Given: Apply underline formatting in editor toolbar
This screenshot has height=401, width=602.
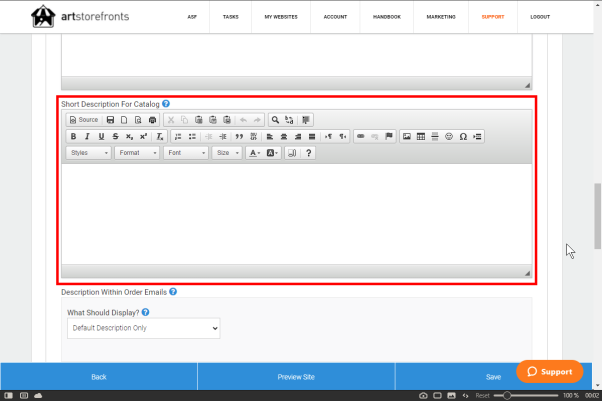Looking at the screenshot, I should [x=101, y=136].
